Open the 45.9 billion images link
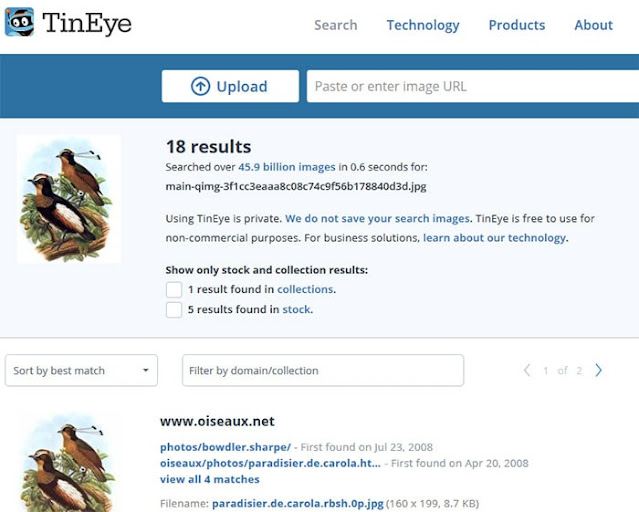Image resolution: width=639 pixels, height=512 pixels. (x=287, y=167)
